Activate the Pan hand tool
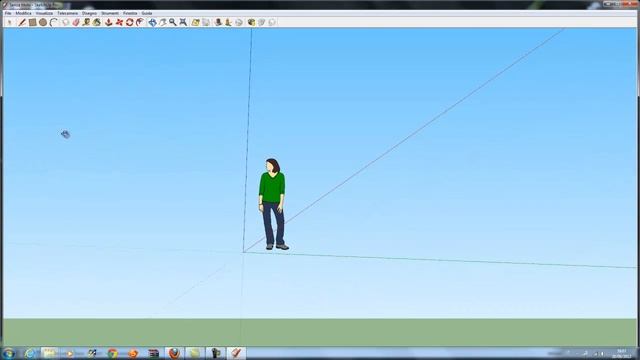 click(x=163, y=22)
